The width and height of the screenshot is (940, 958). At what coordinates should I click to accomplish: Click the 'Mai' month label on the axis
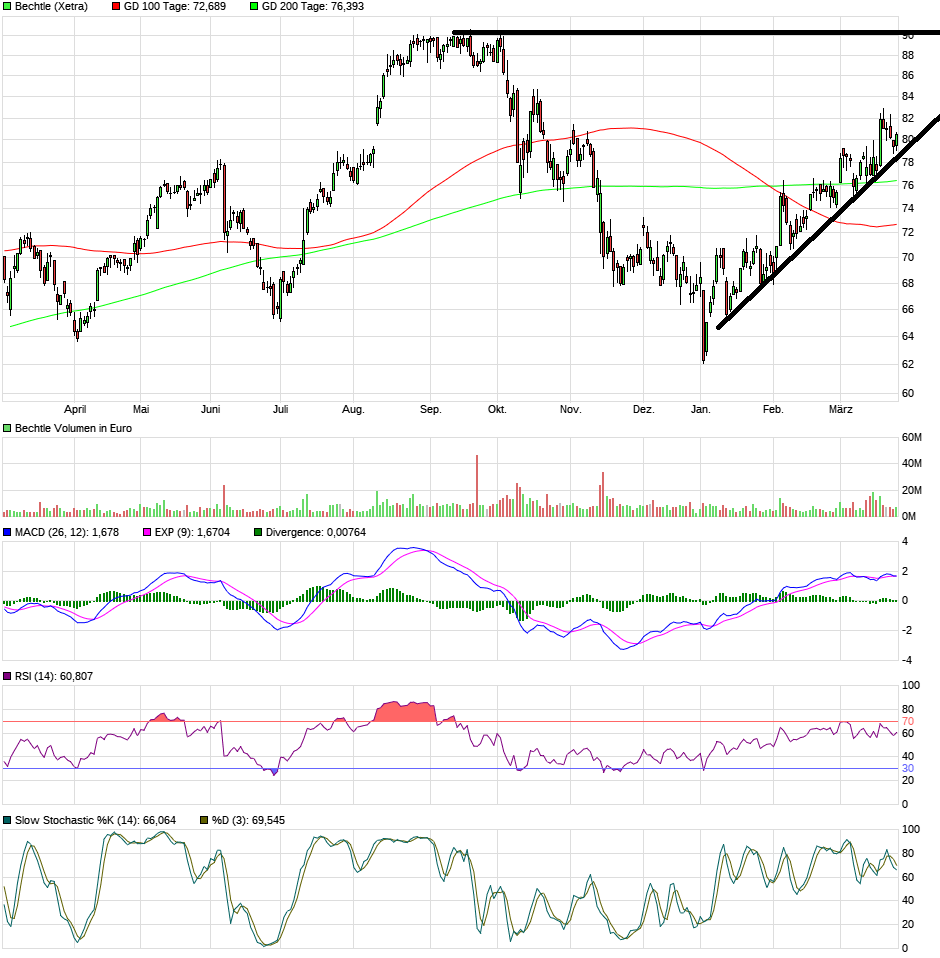(141, 409)
